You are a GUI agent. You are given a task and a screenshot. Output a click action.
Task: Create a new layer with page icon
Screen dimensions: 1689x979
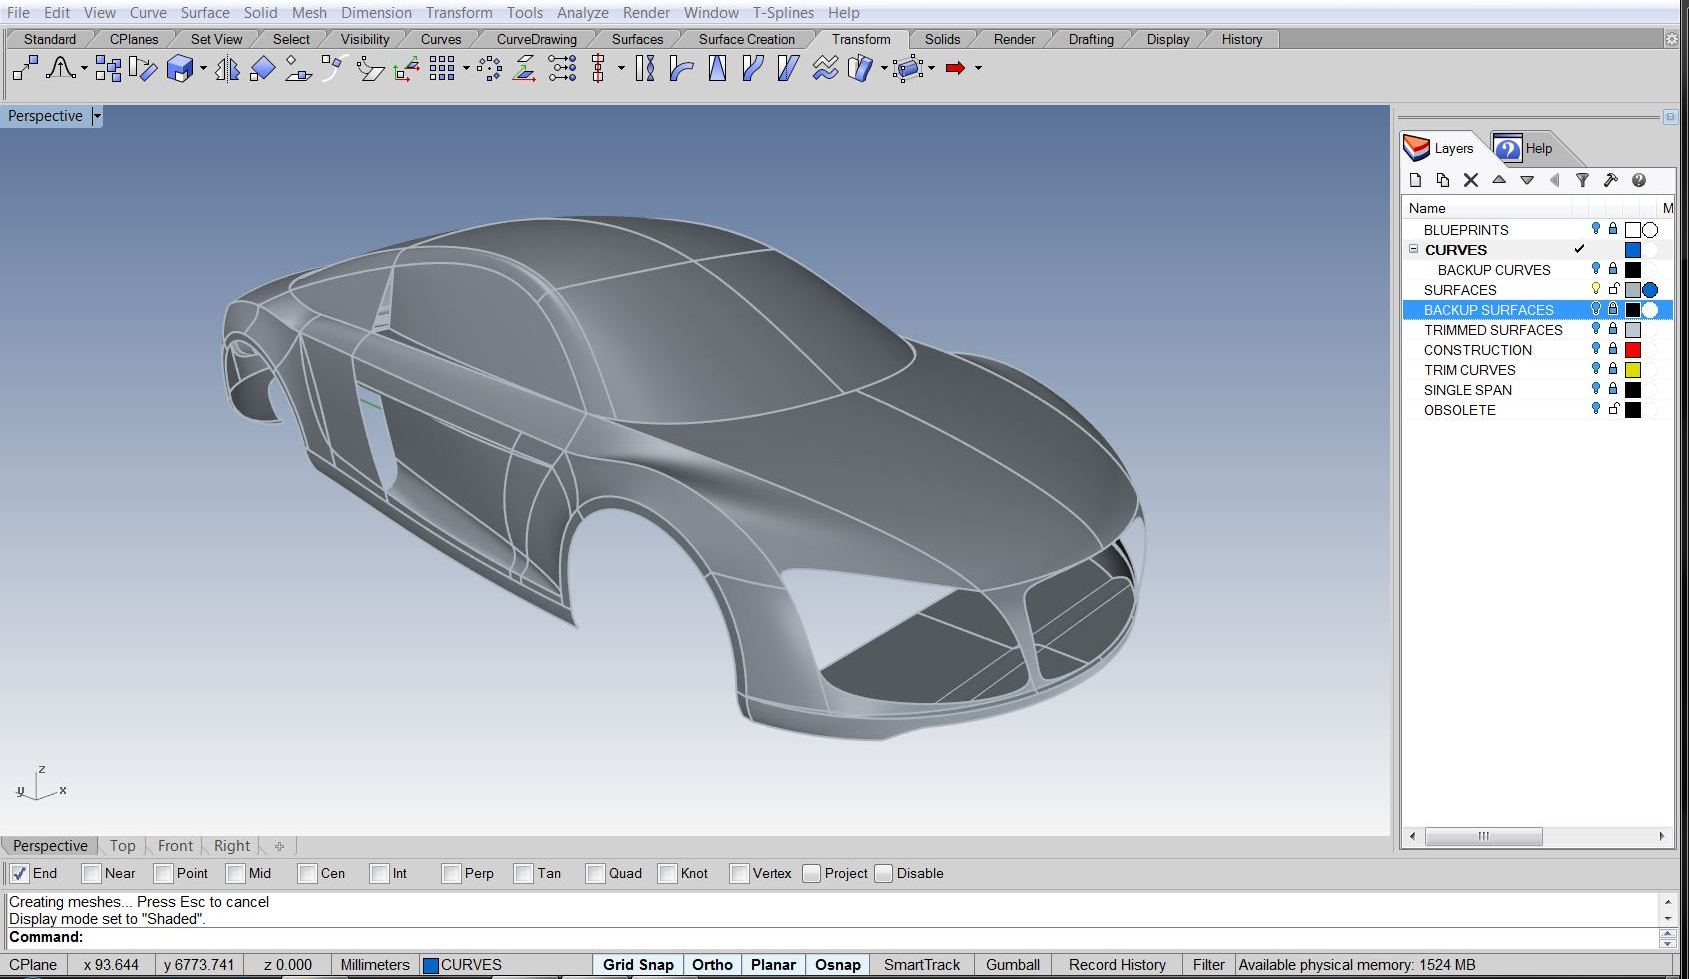coord(1415,180)
